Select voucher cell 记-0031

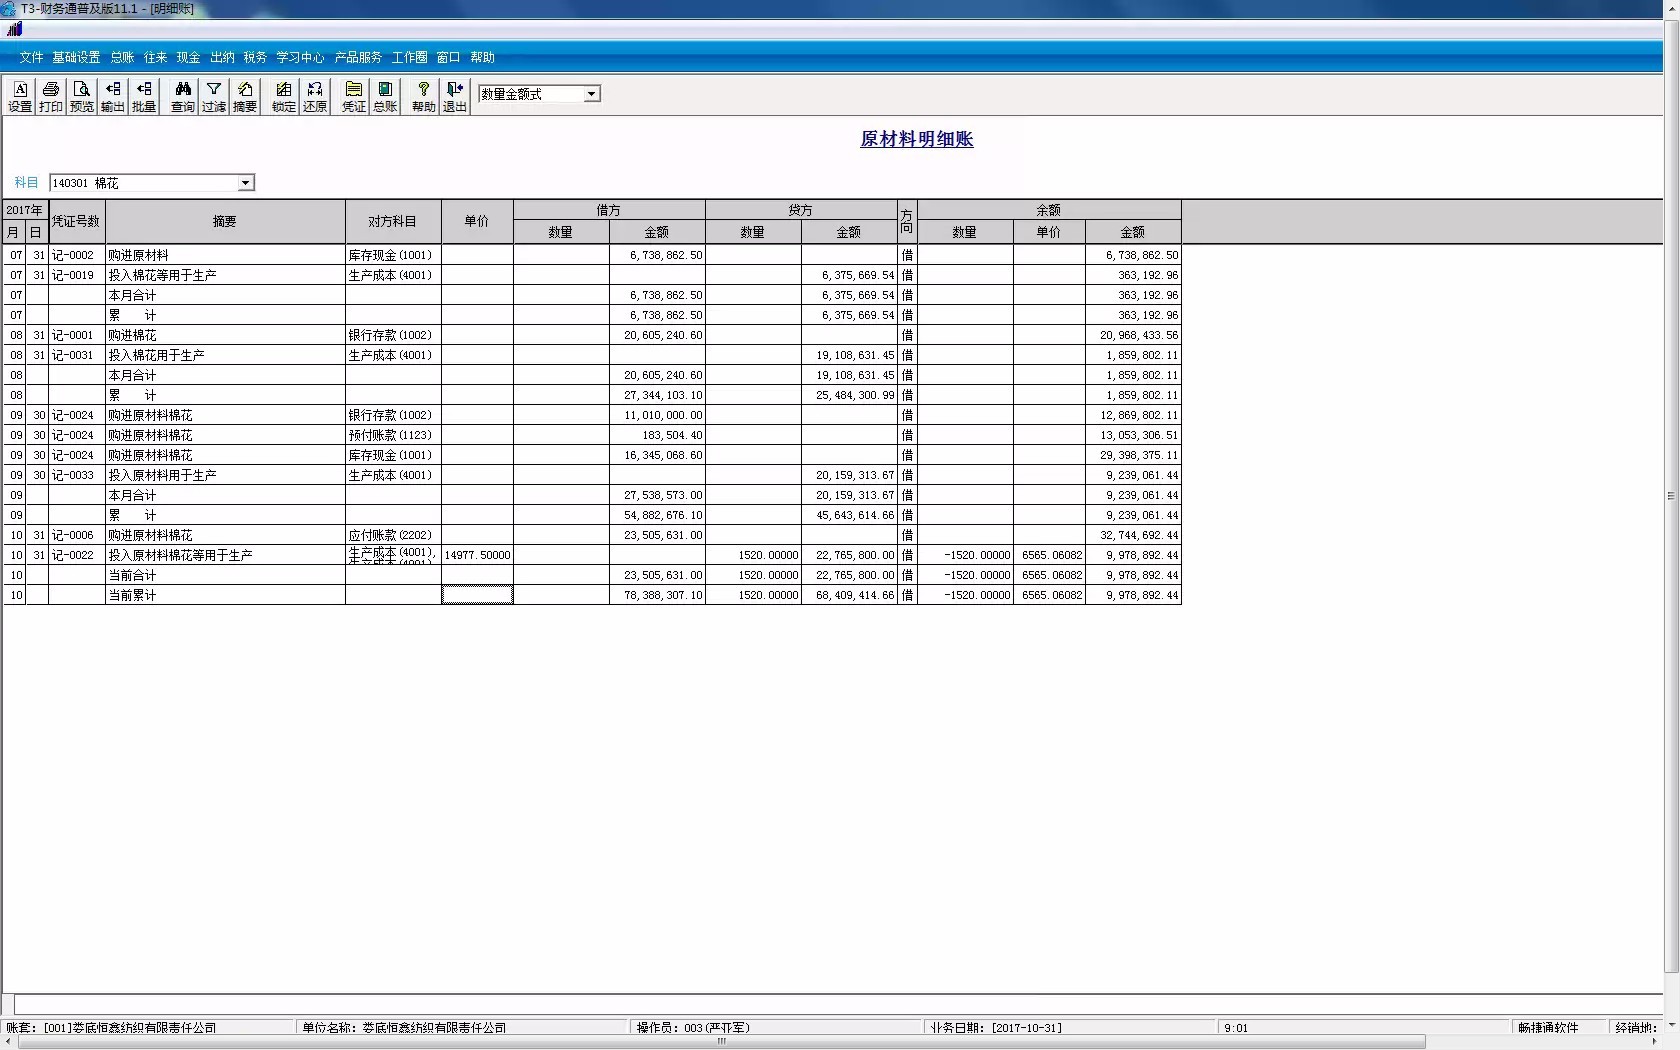tap(76, 355)
